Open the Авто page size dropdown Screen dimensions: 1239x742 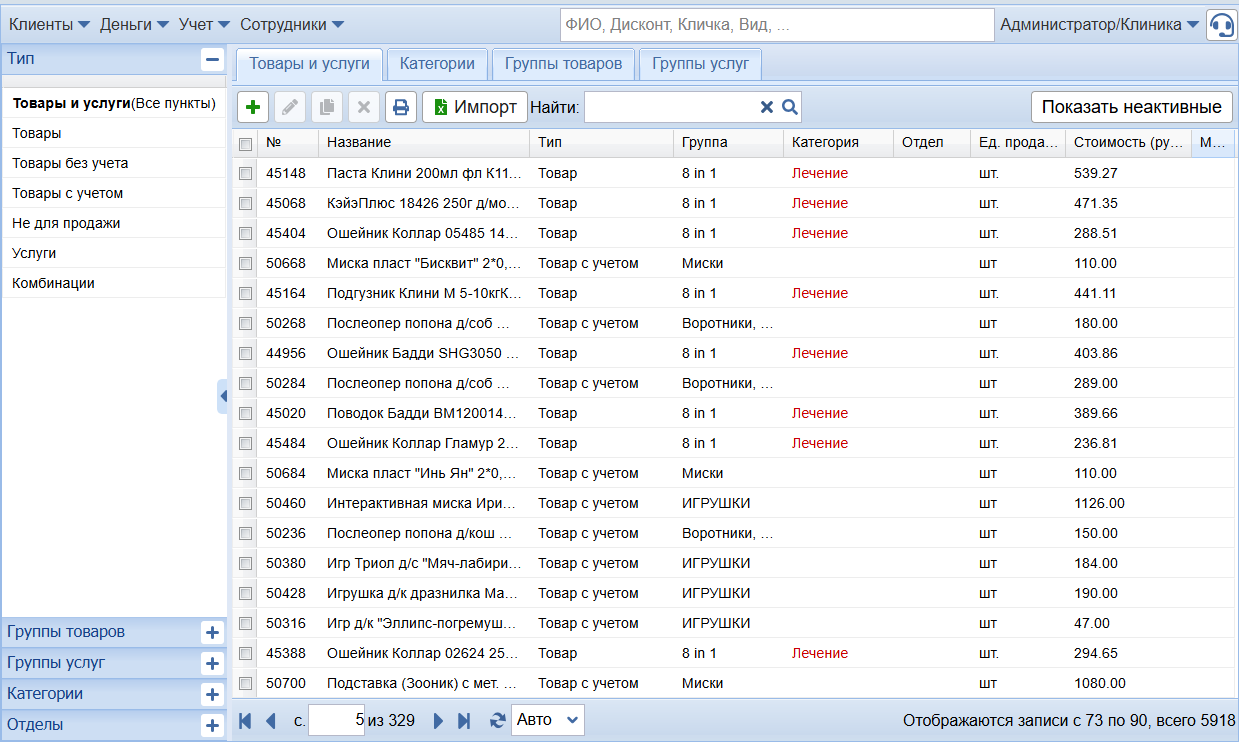(x=547, y=720)
